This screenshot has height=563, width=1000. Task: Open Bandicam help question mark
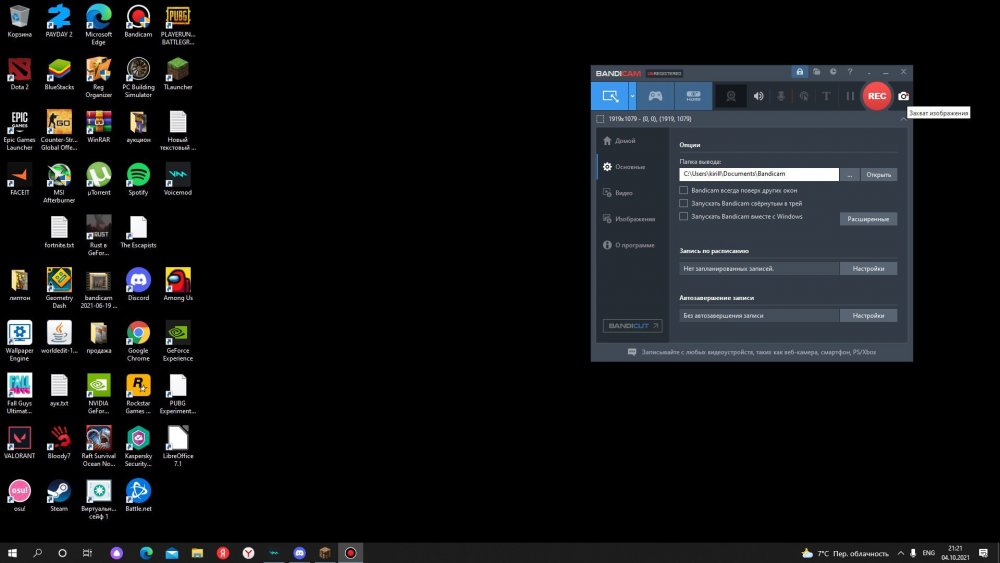pyautogui.click(x=849, y=72)
